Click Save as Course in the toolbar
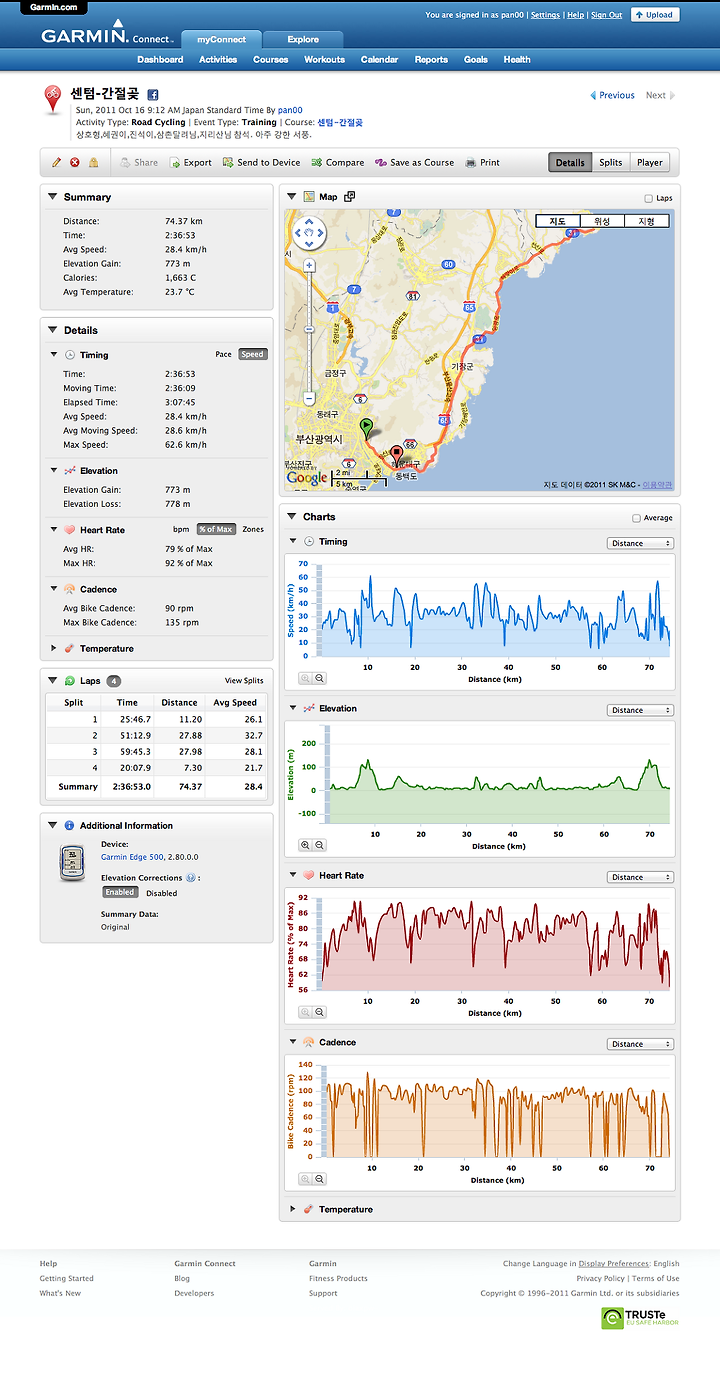The width and height of the screenshot is (720, 1382). [x=415, y=163]
